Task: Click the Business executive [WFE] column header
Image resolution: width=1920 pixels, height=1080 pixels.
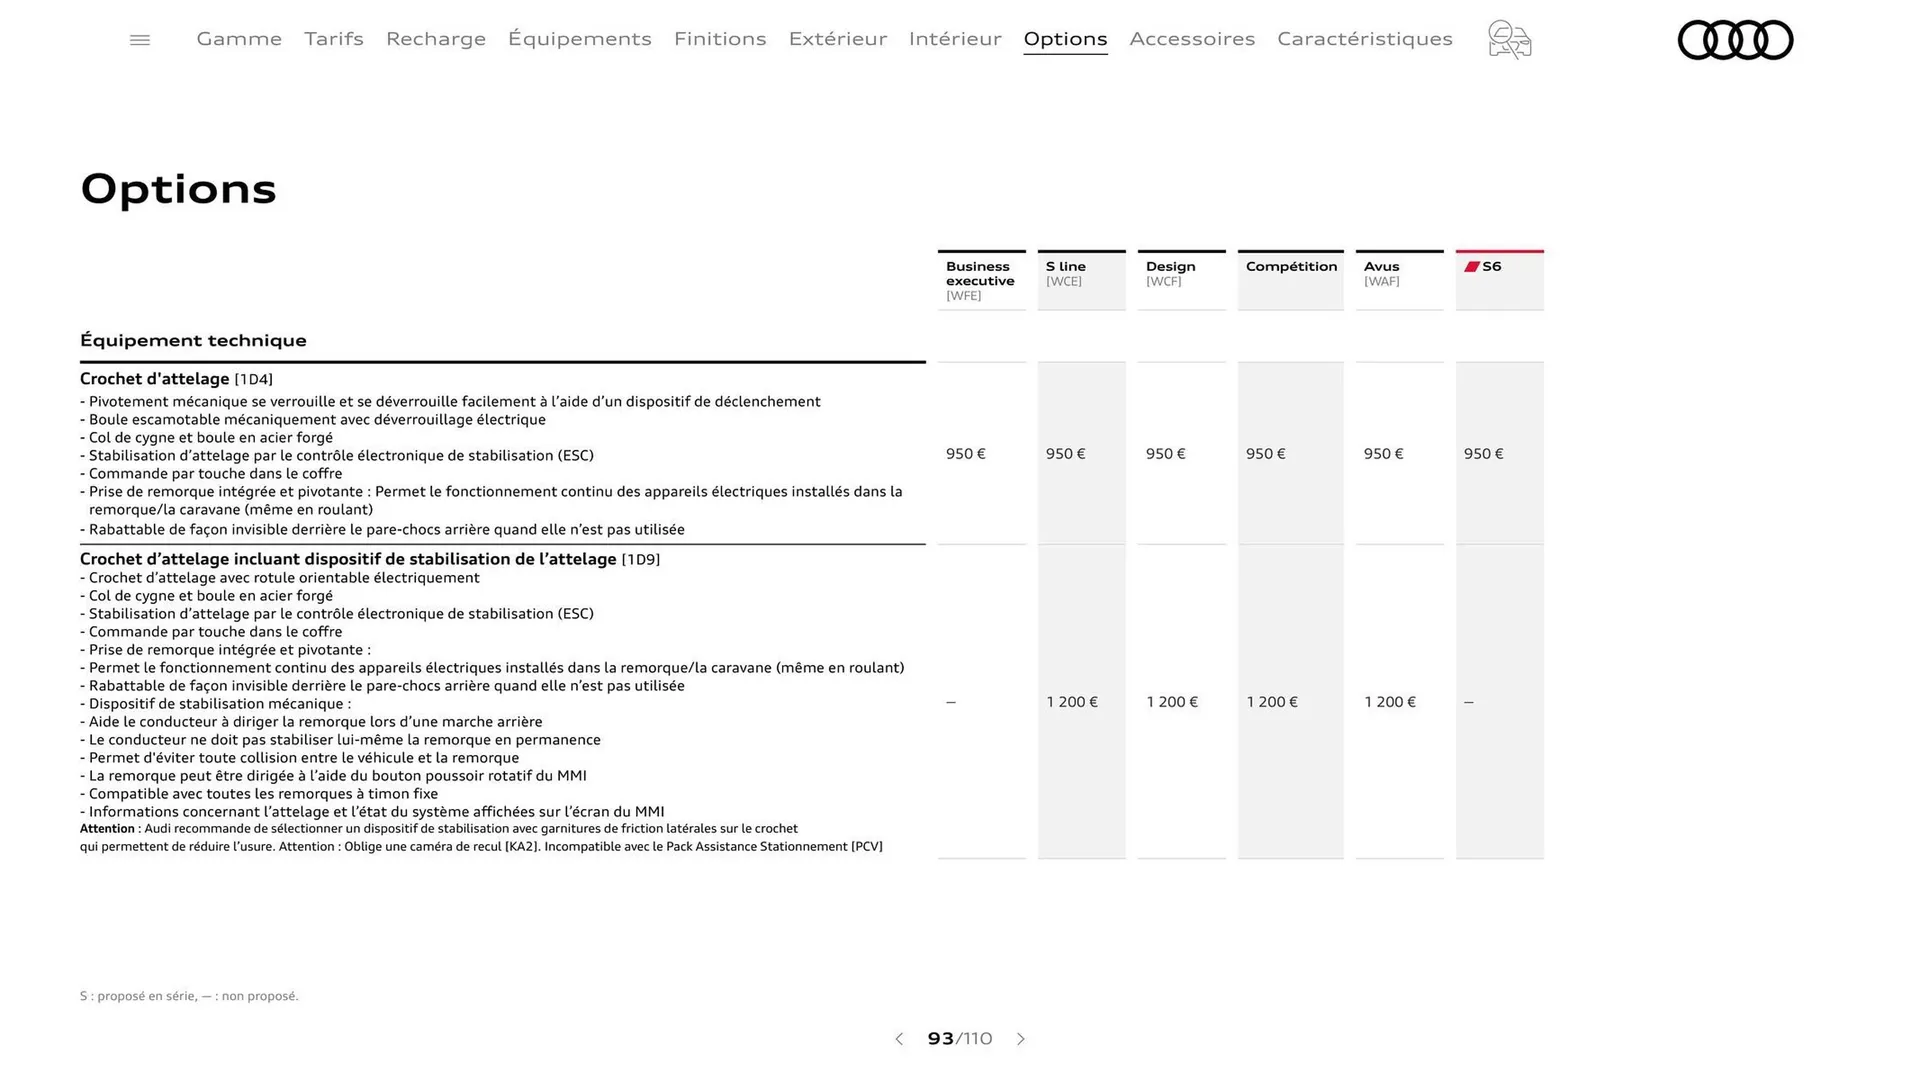Action: click(x=980, y=280)
